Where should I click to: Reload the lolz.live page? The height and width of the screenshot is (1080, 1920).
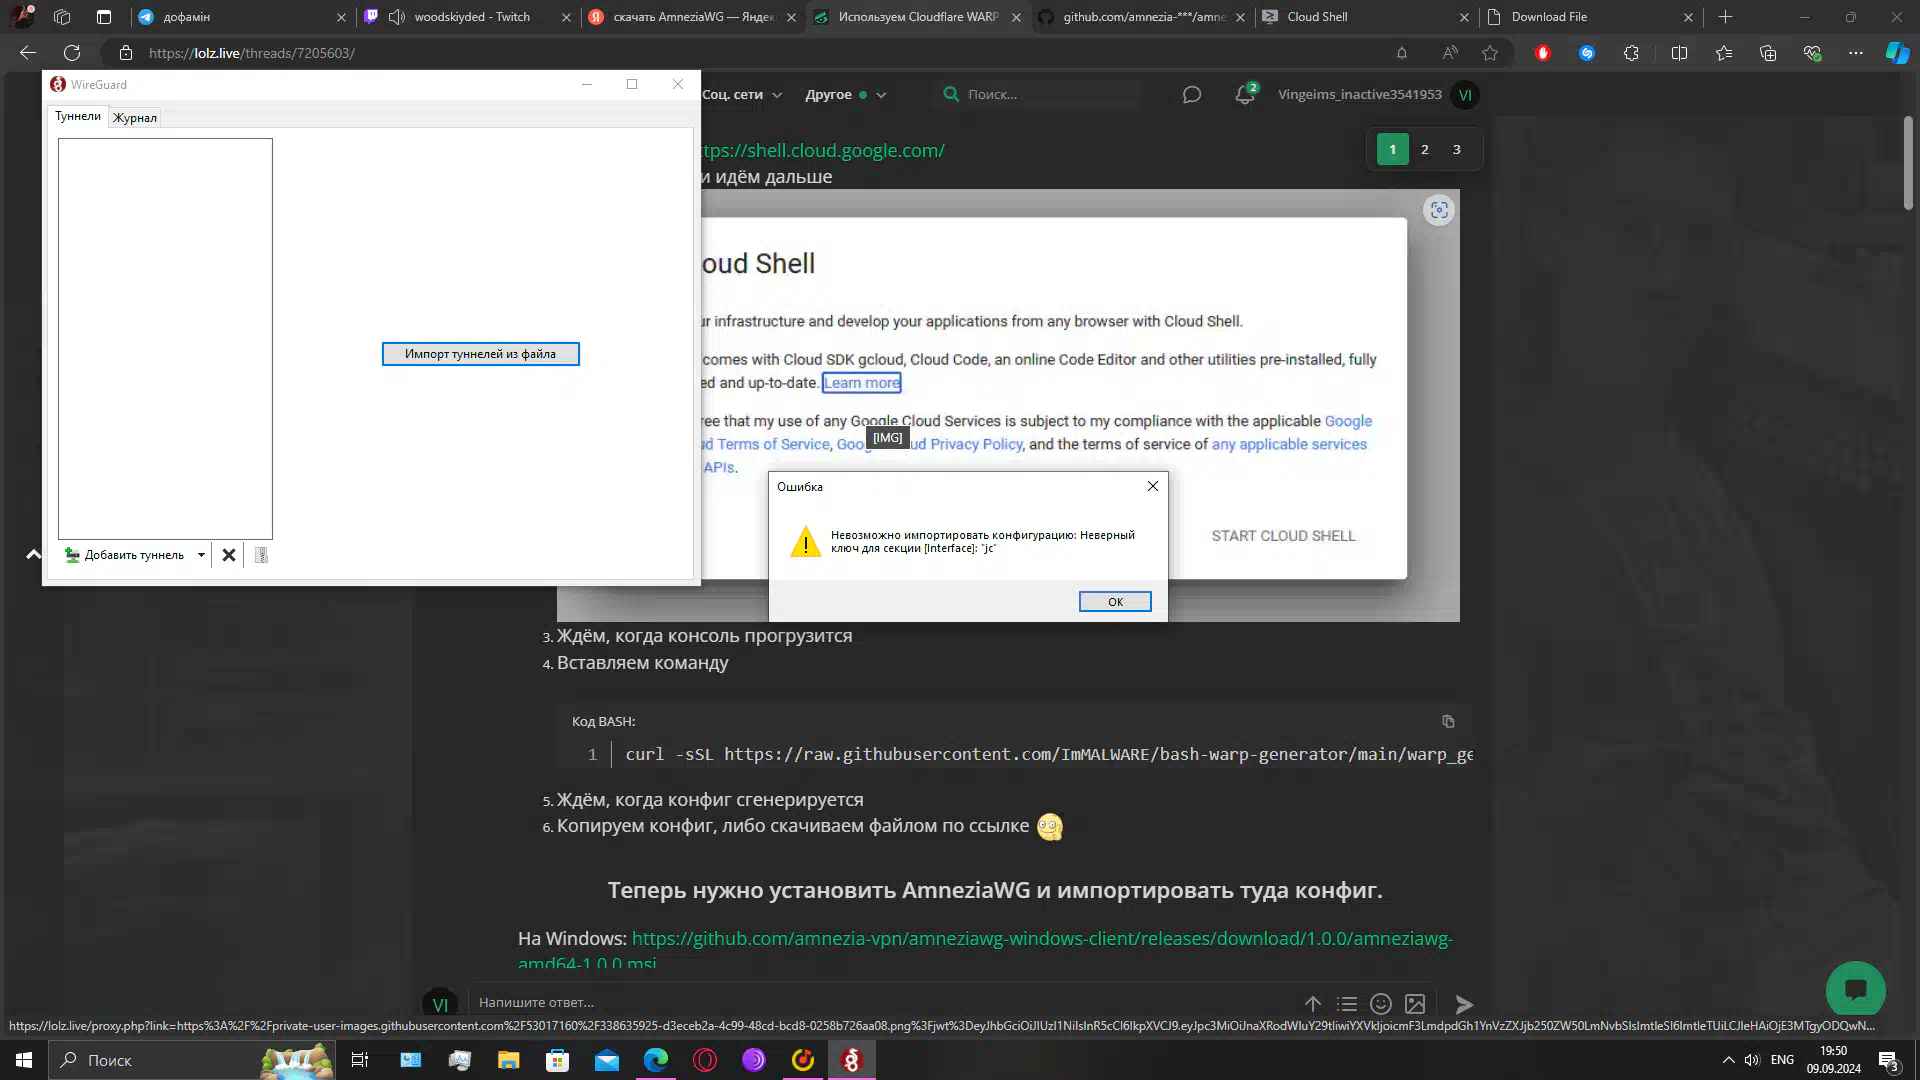click(72, 53)
